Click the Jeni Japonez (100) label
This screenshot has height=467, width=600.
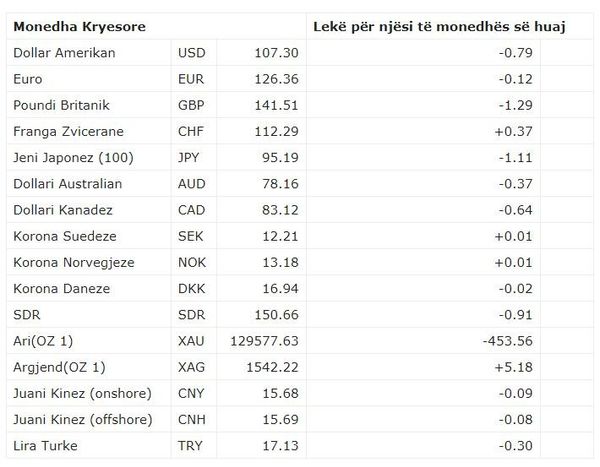coord(73,158)
